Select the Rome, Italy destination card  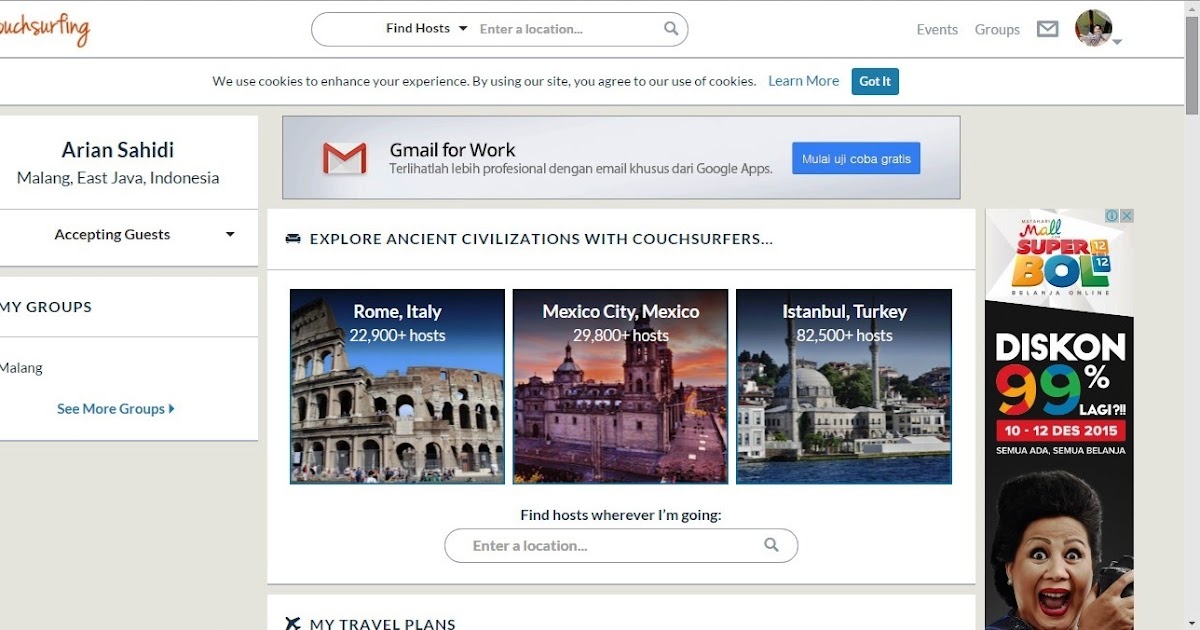coord(397,386)
